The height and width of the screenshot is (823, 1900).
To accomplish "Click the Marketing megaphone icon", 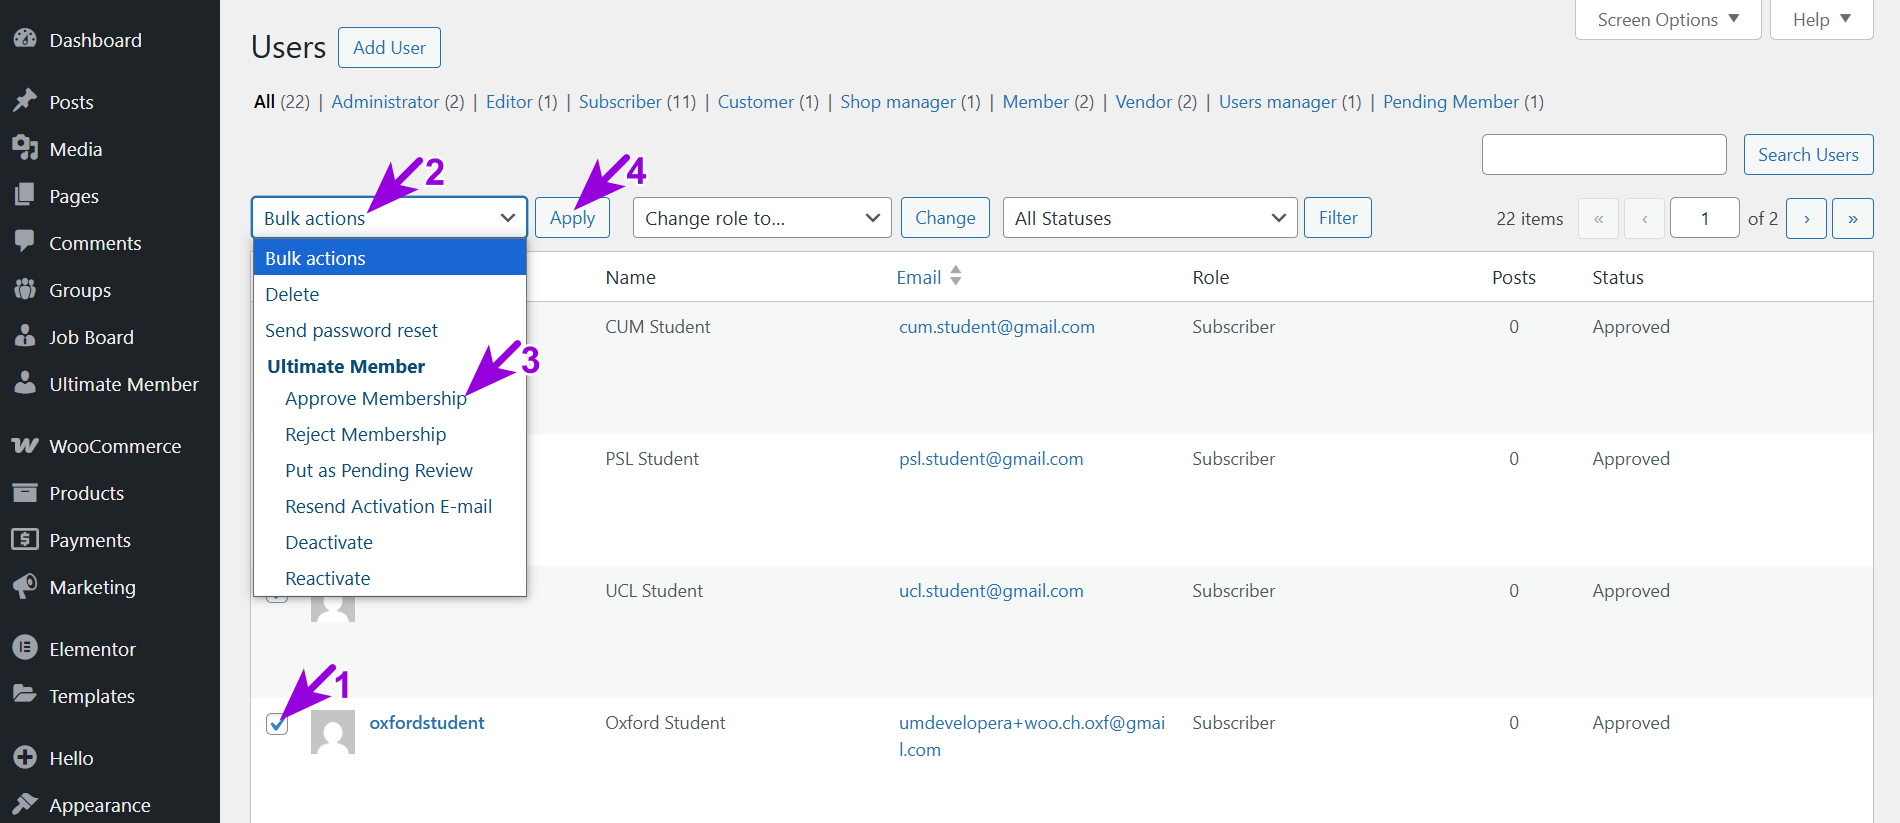I will click(25, 586).
